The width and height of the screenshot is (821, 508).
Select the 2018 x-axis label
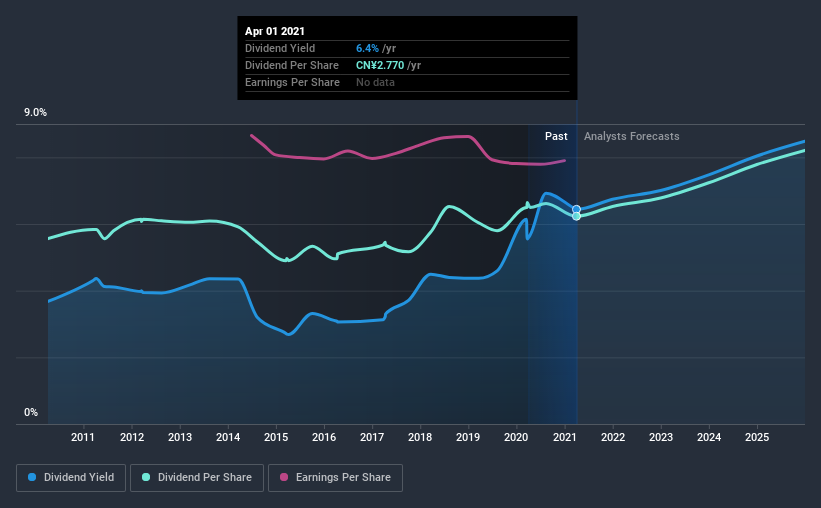420,437
